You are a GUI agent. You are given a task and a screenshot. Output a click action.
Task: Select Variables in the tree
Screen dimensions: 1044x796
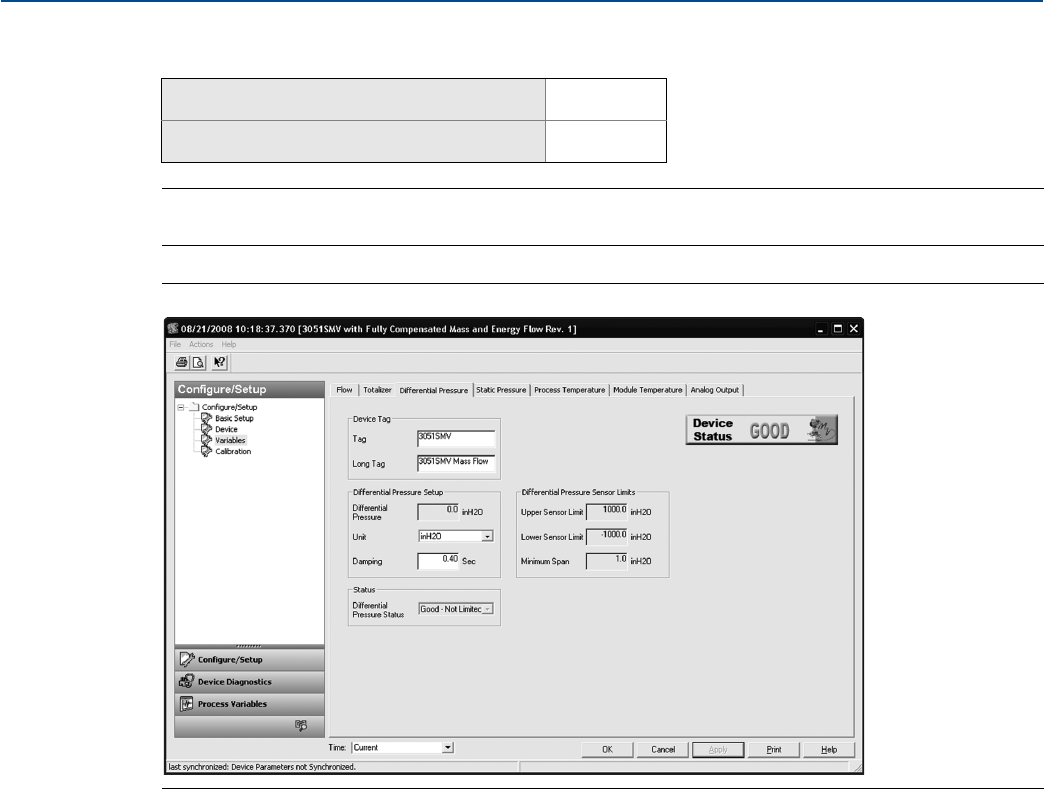point(230,440)
